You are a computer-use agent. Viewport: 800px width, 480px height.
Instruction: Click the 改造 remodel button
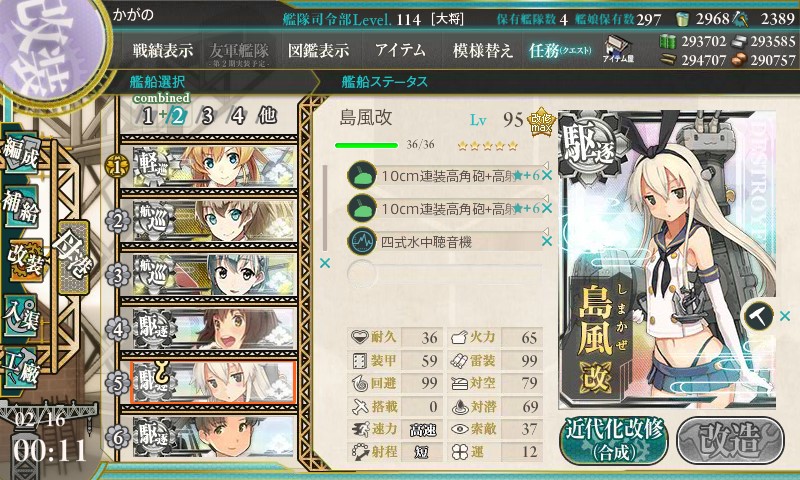[x=730, y=441]
